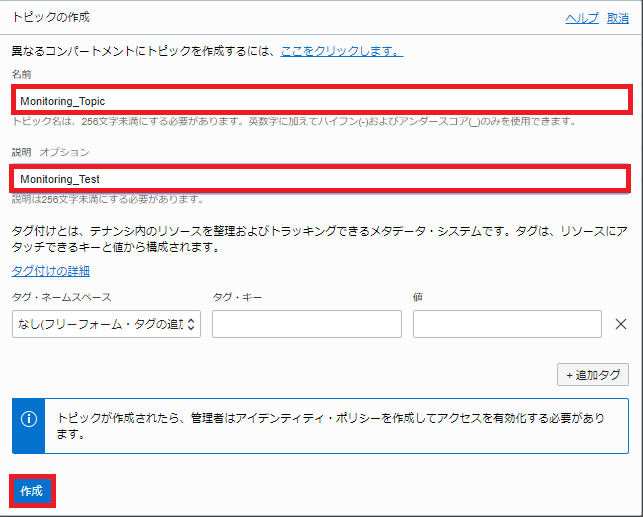Remove the tag row with the X icon
The width and height of the screenshot is (643, 517).
(x=620, y=324)
